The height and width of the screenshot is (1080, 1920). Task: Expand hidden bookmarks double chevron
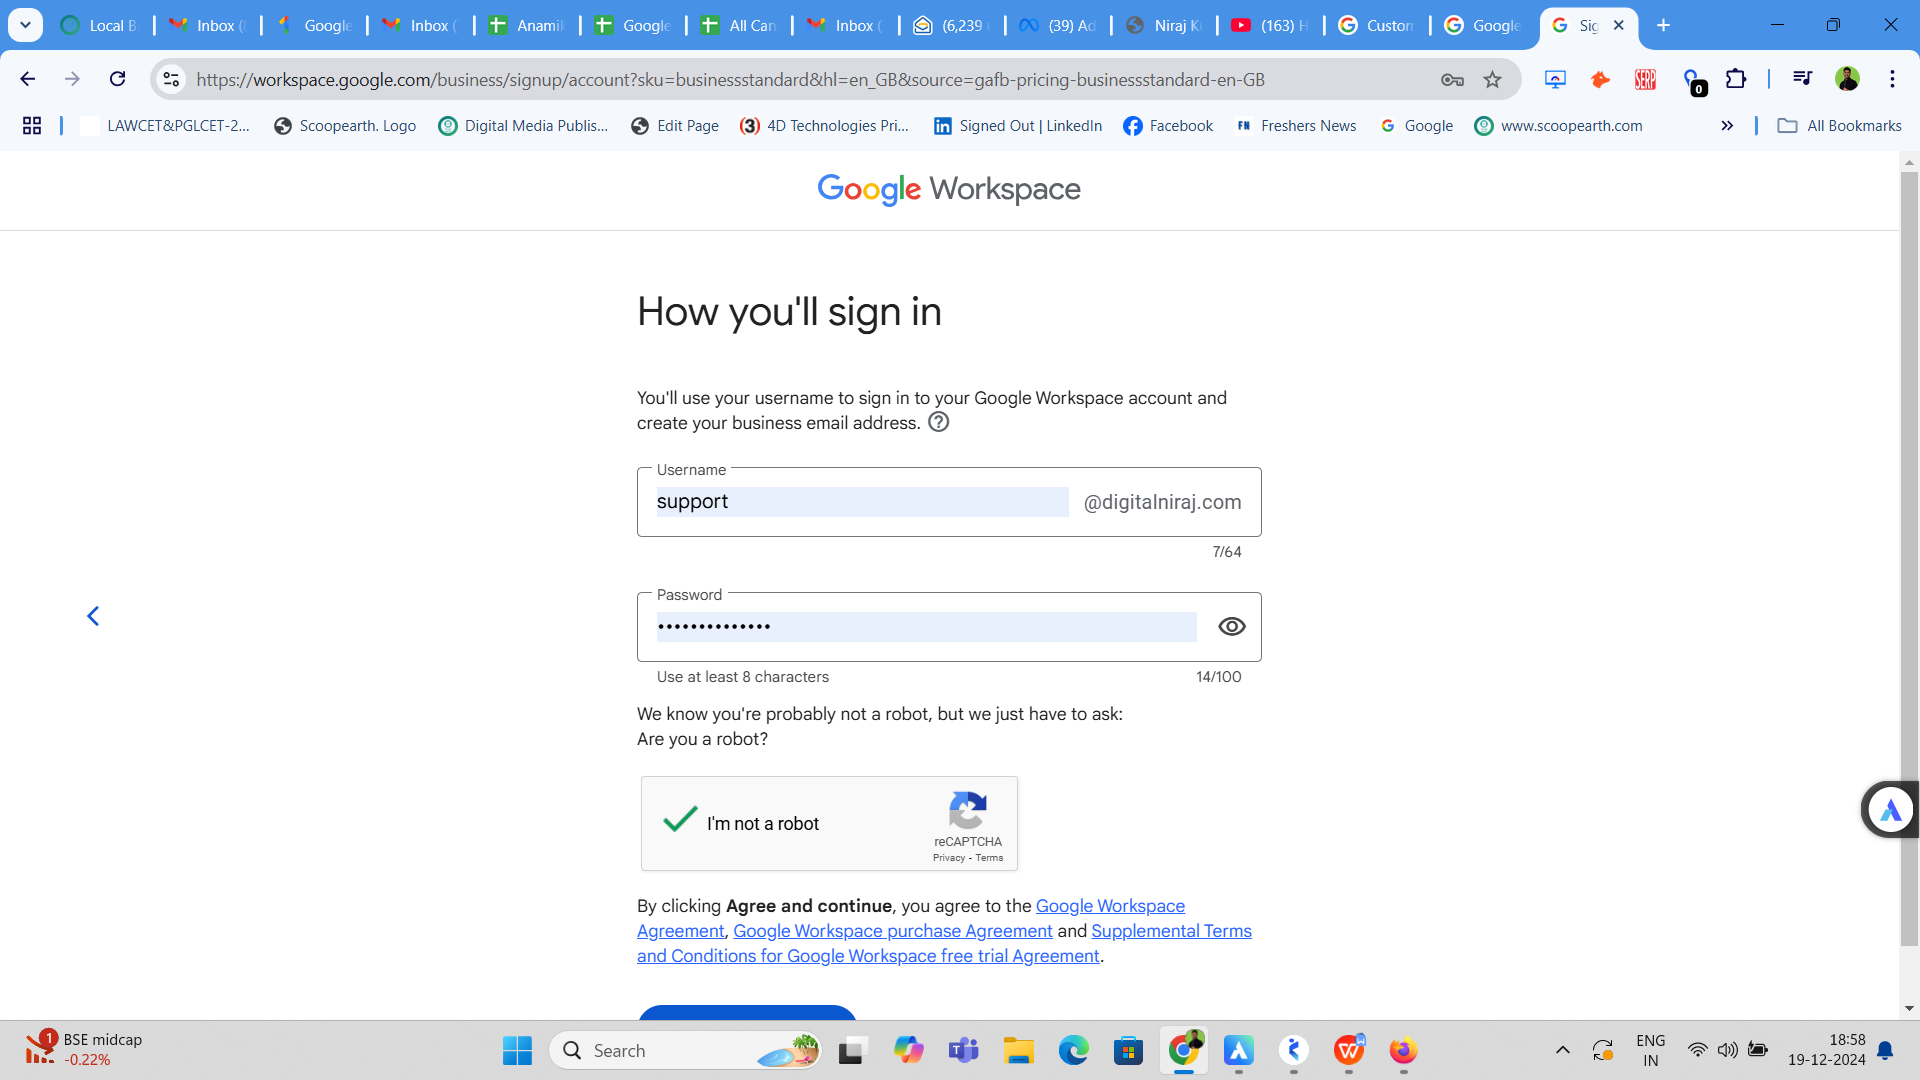pos(1727,126)
